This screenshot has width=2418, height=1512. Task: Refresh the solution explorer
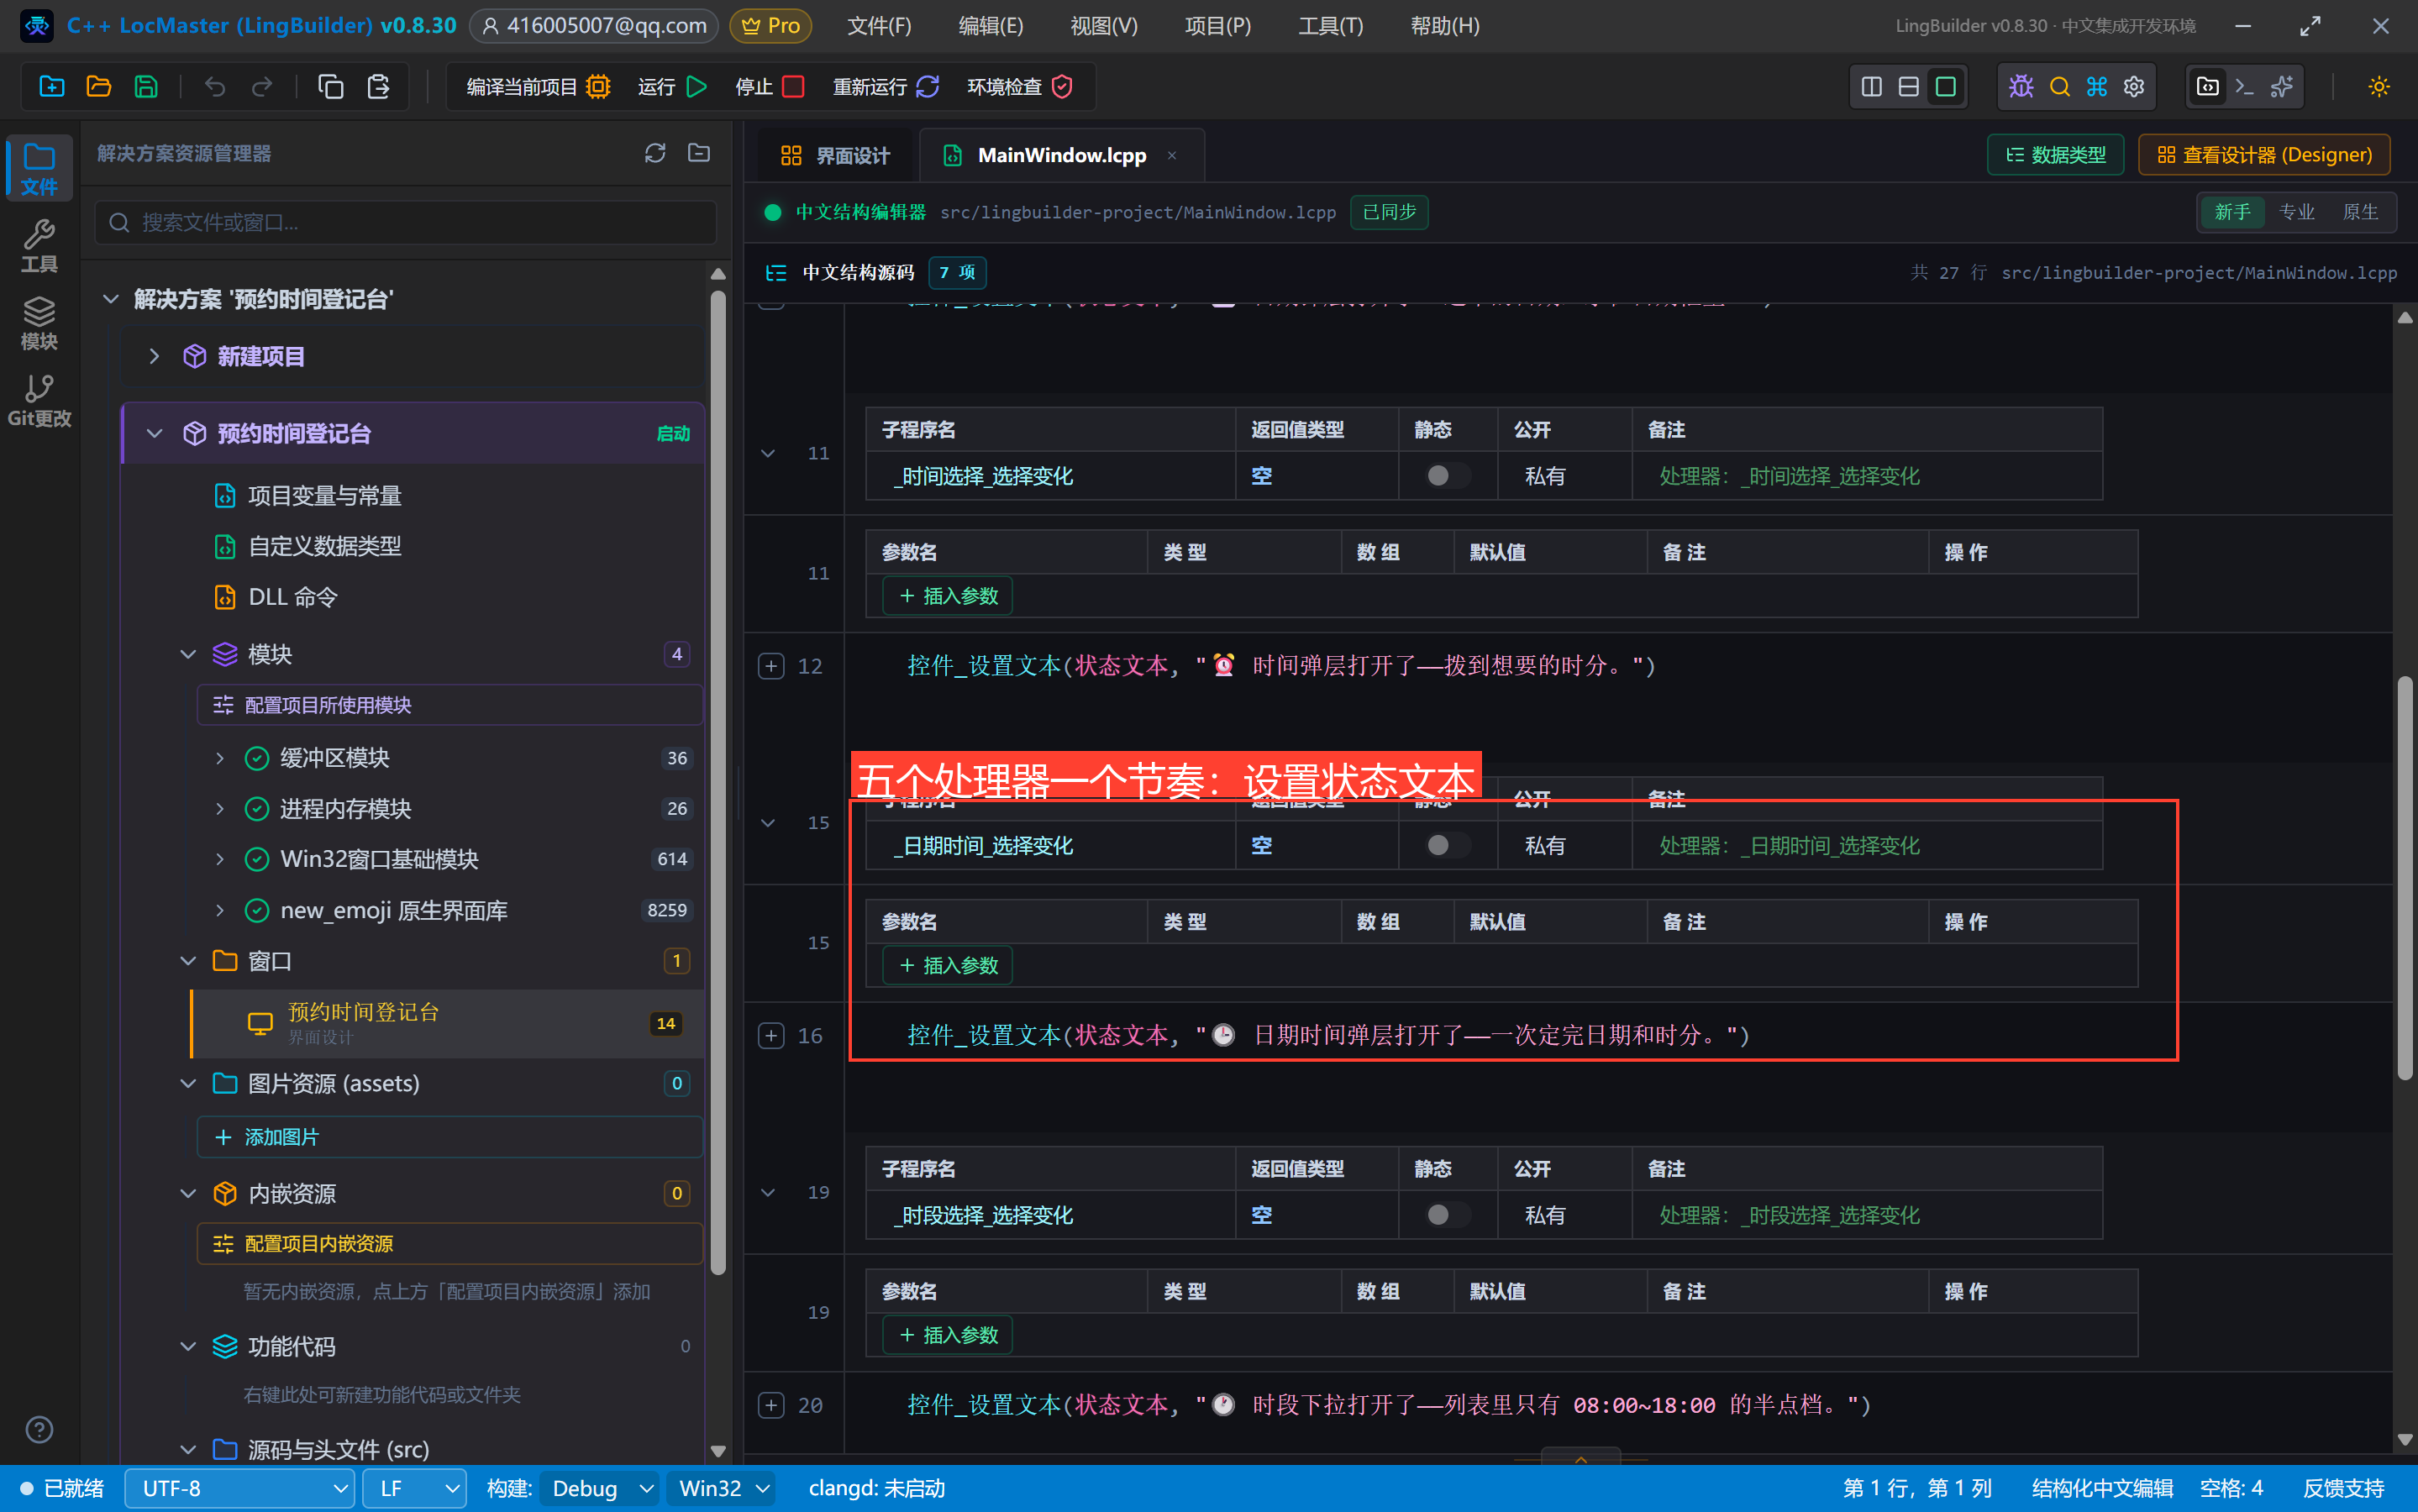(655, 153)
